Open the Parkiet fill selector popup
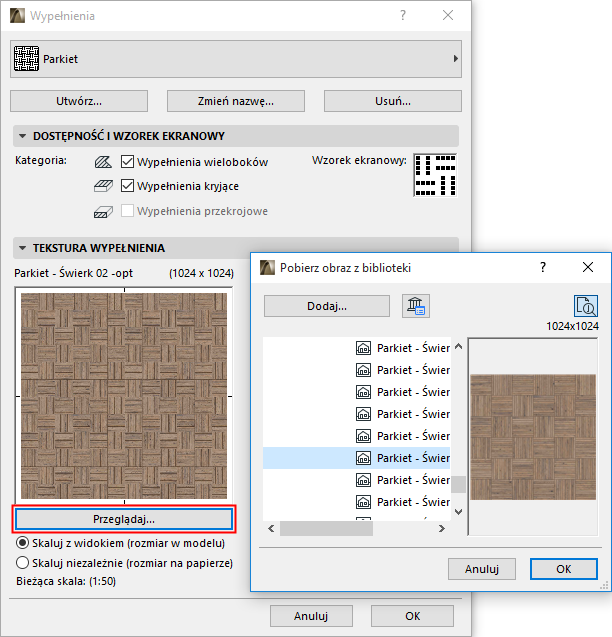Viewport: 612px width, 637px height. (236, 59)
